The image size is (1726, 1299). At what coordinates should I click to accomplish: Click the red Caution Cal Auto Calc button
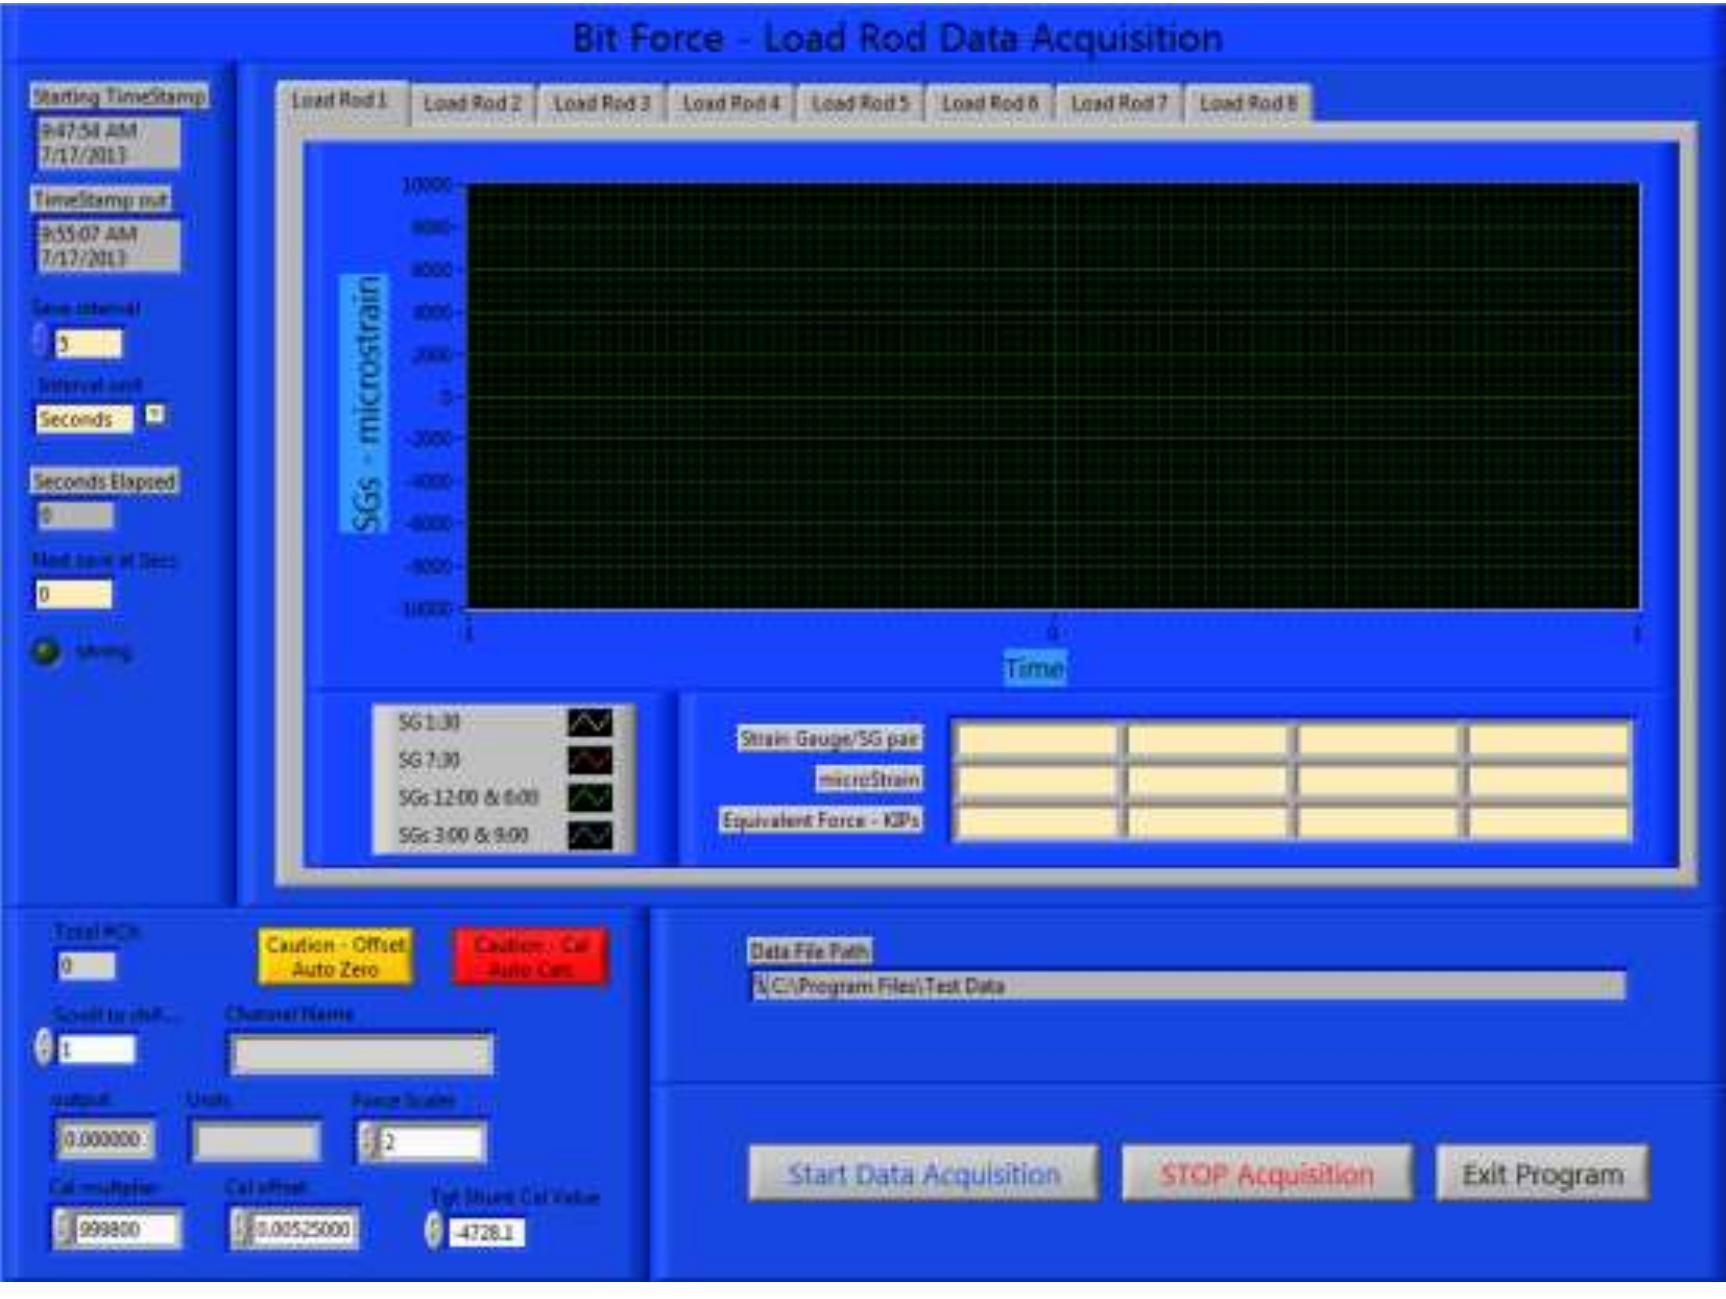(x=530, y=957)
